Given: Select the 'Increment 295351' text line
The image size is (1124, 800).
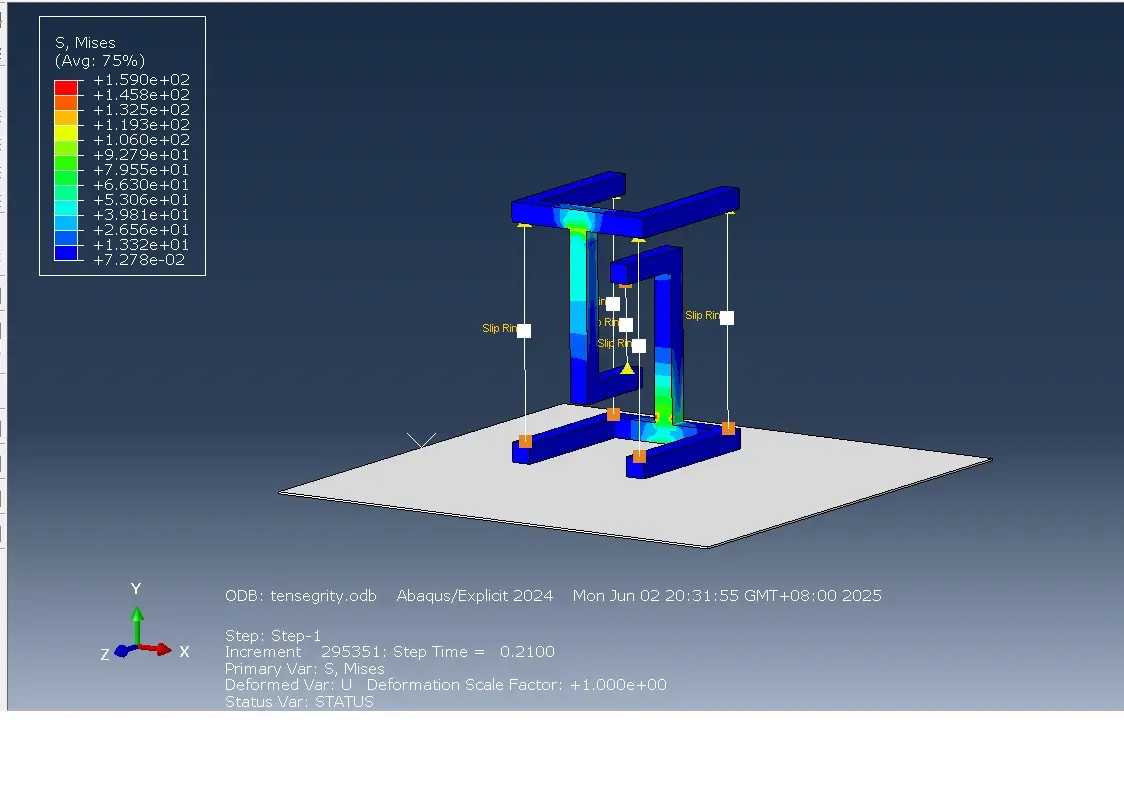Looking at the screenshot, I should 305,652.
